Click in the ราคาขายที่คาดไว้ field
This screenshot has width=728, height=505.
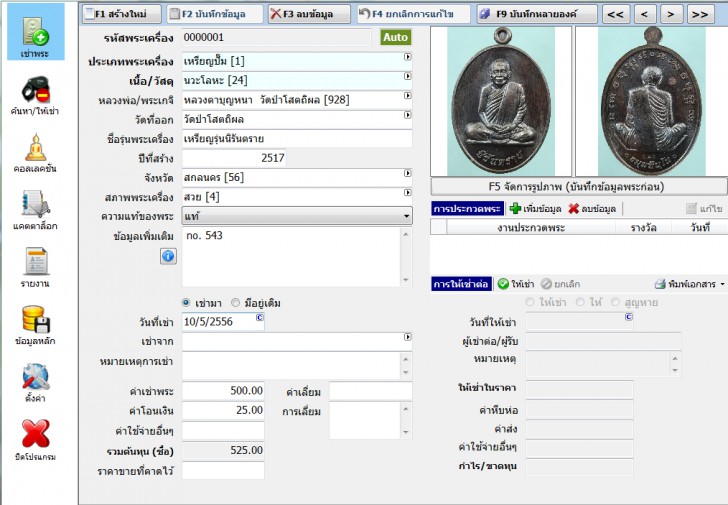pos(223,471)
